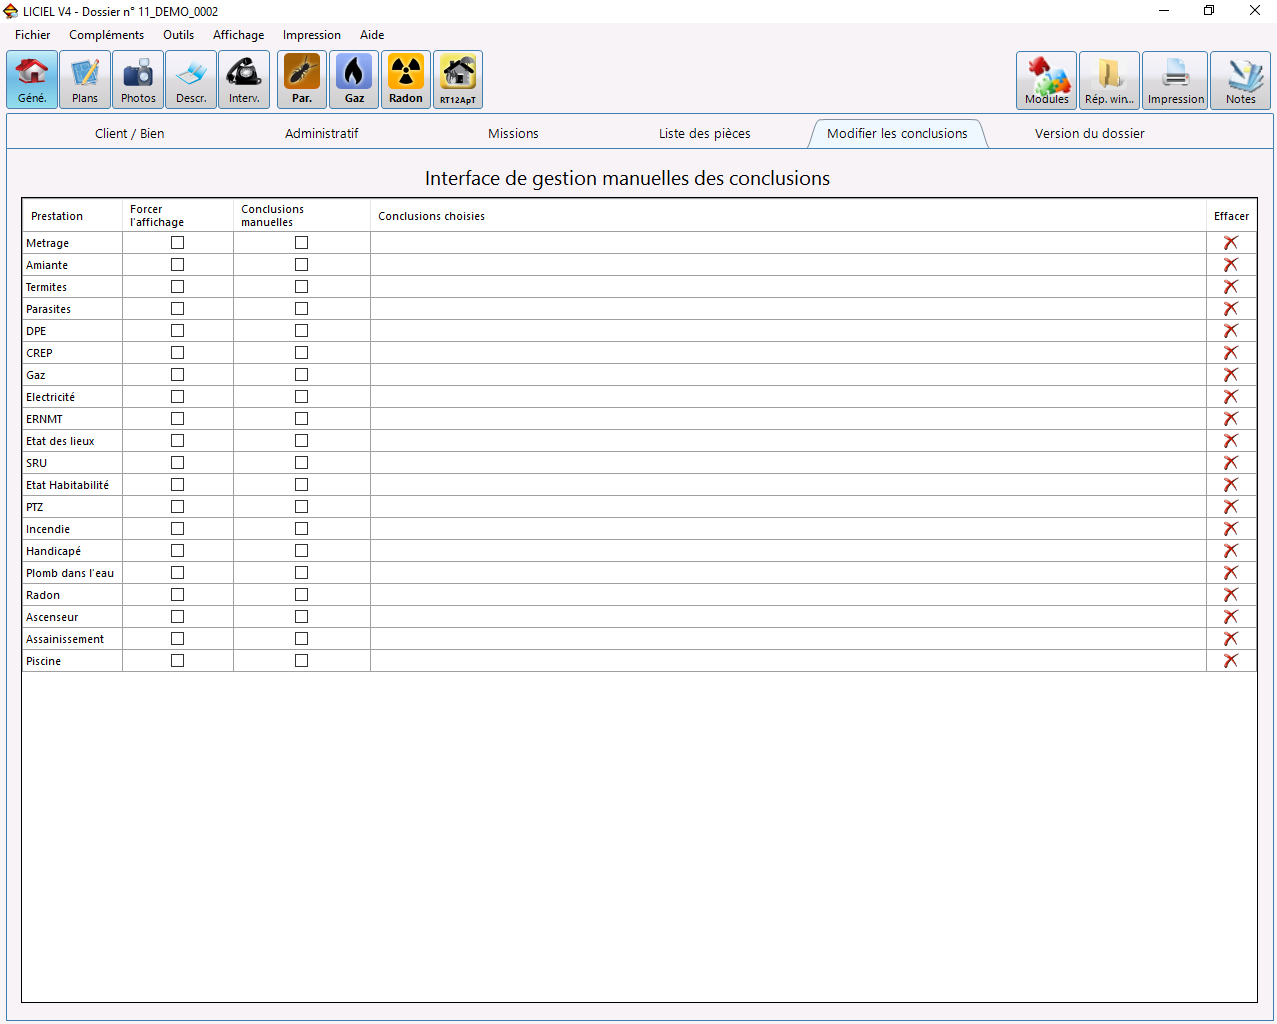This screenshot has width=1277, height=1024.
Task: Open the Notes icon
Action: pyautogui.click(x=1241, y=80)
